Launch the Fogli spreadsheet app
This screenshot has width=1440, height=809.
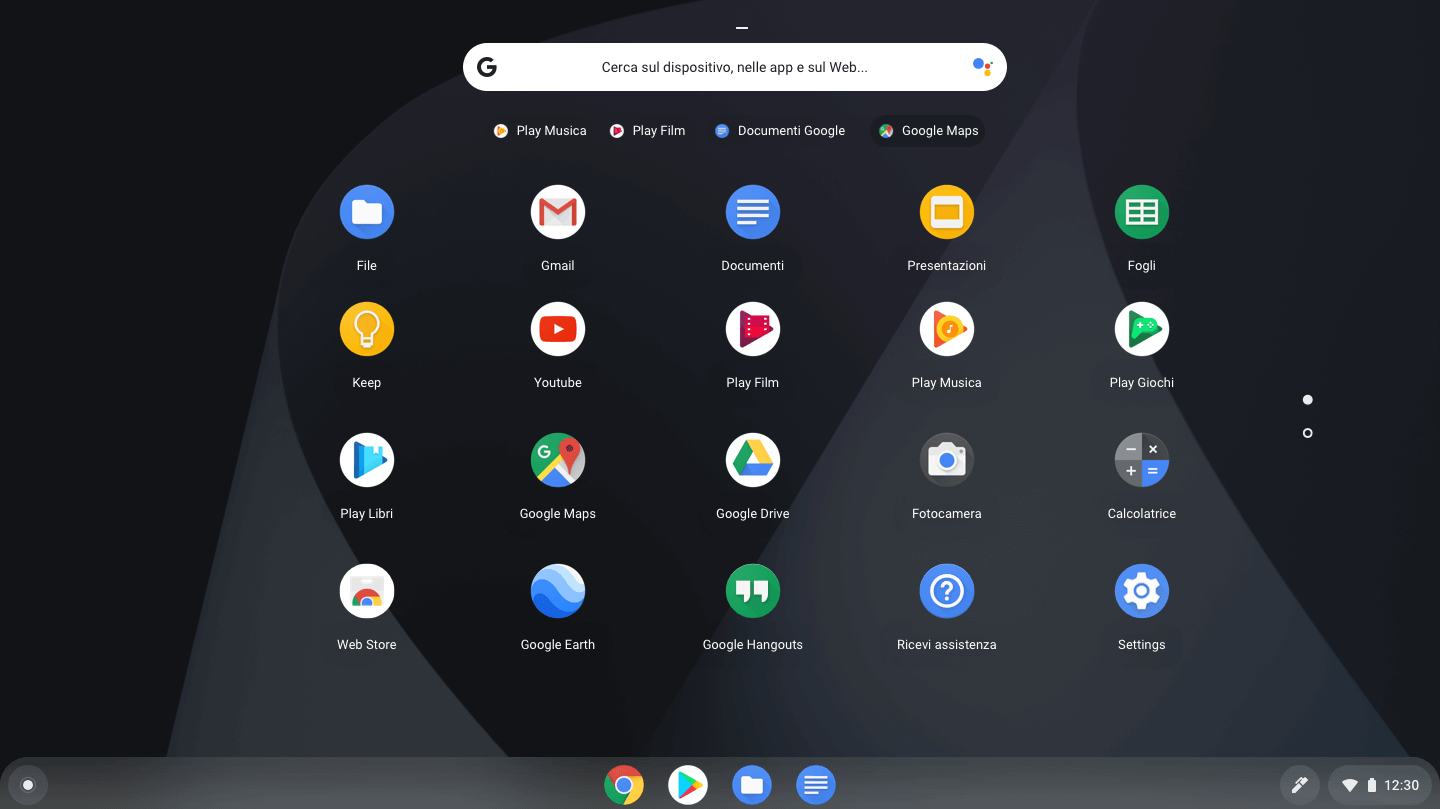coord(1142,212)
